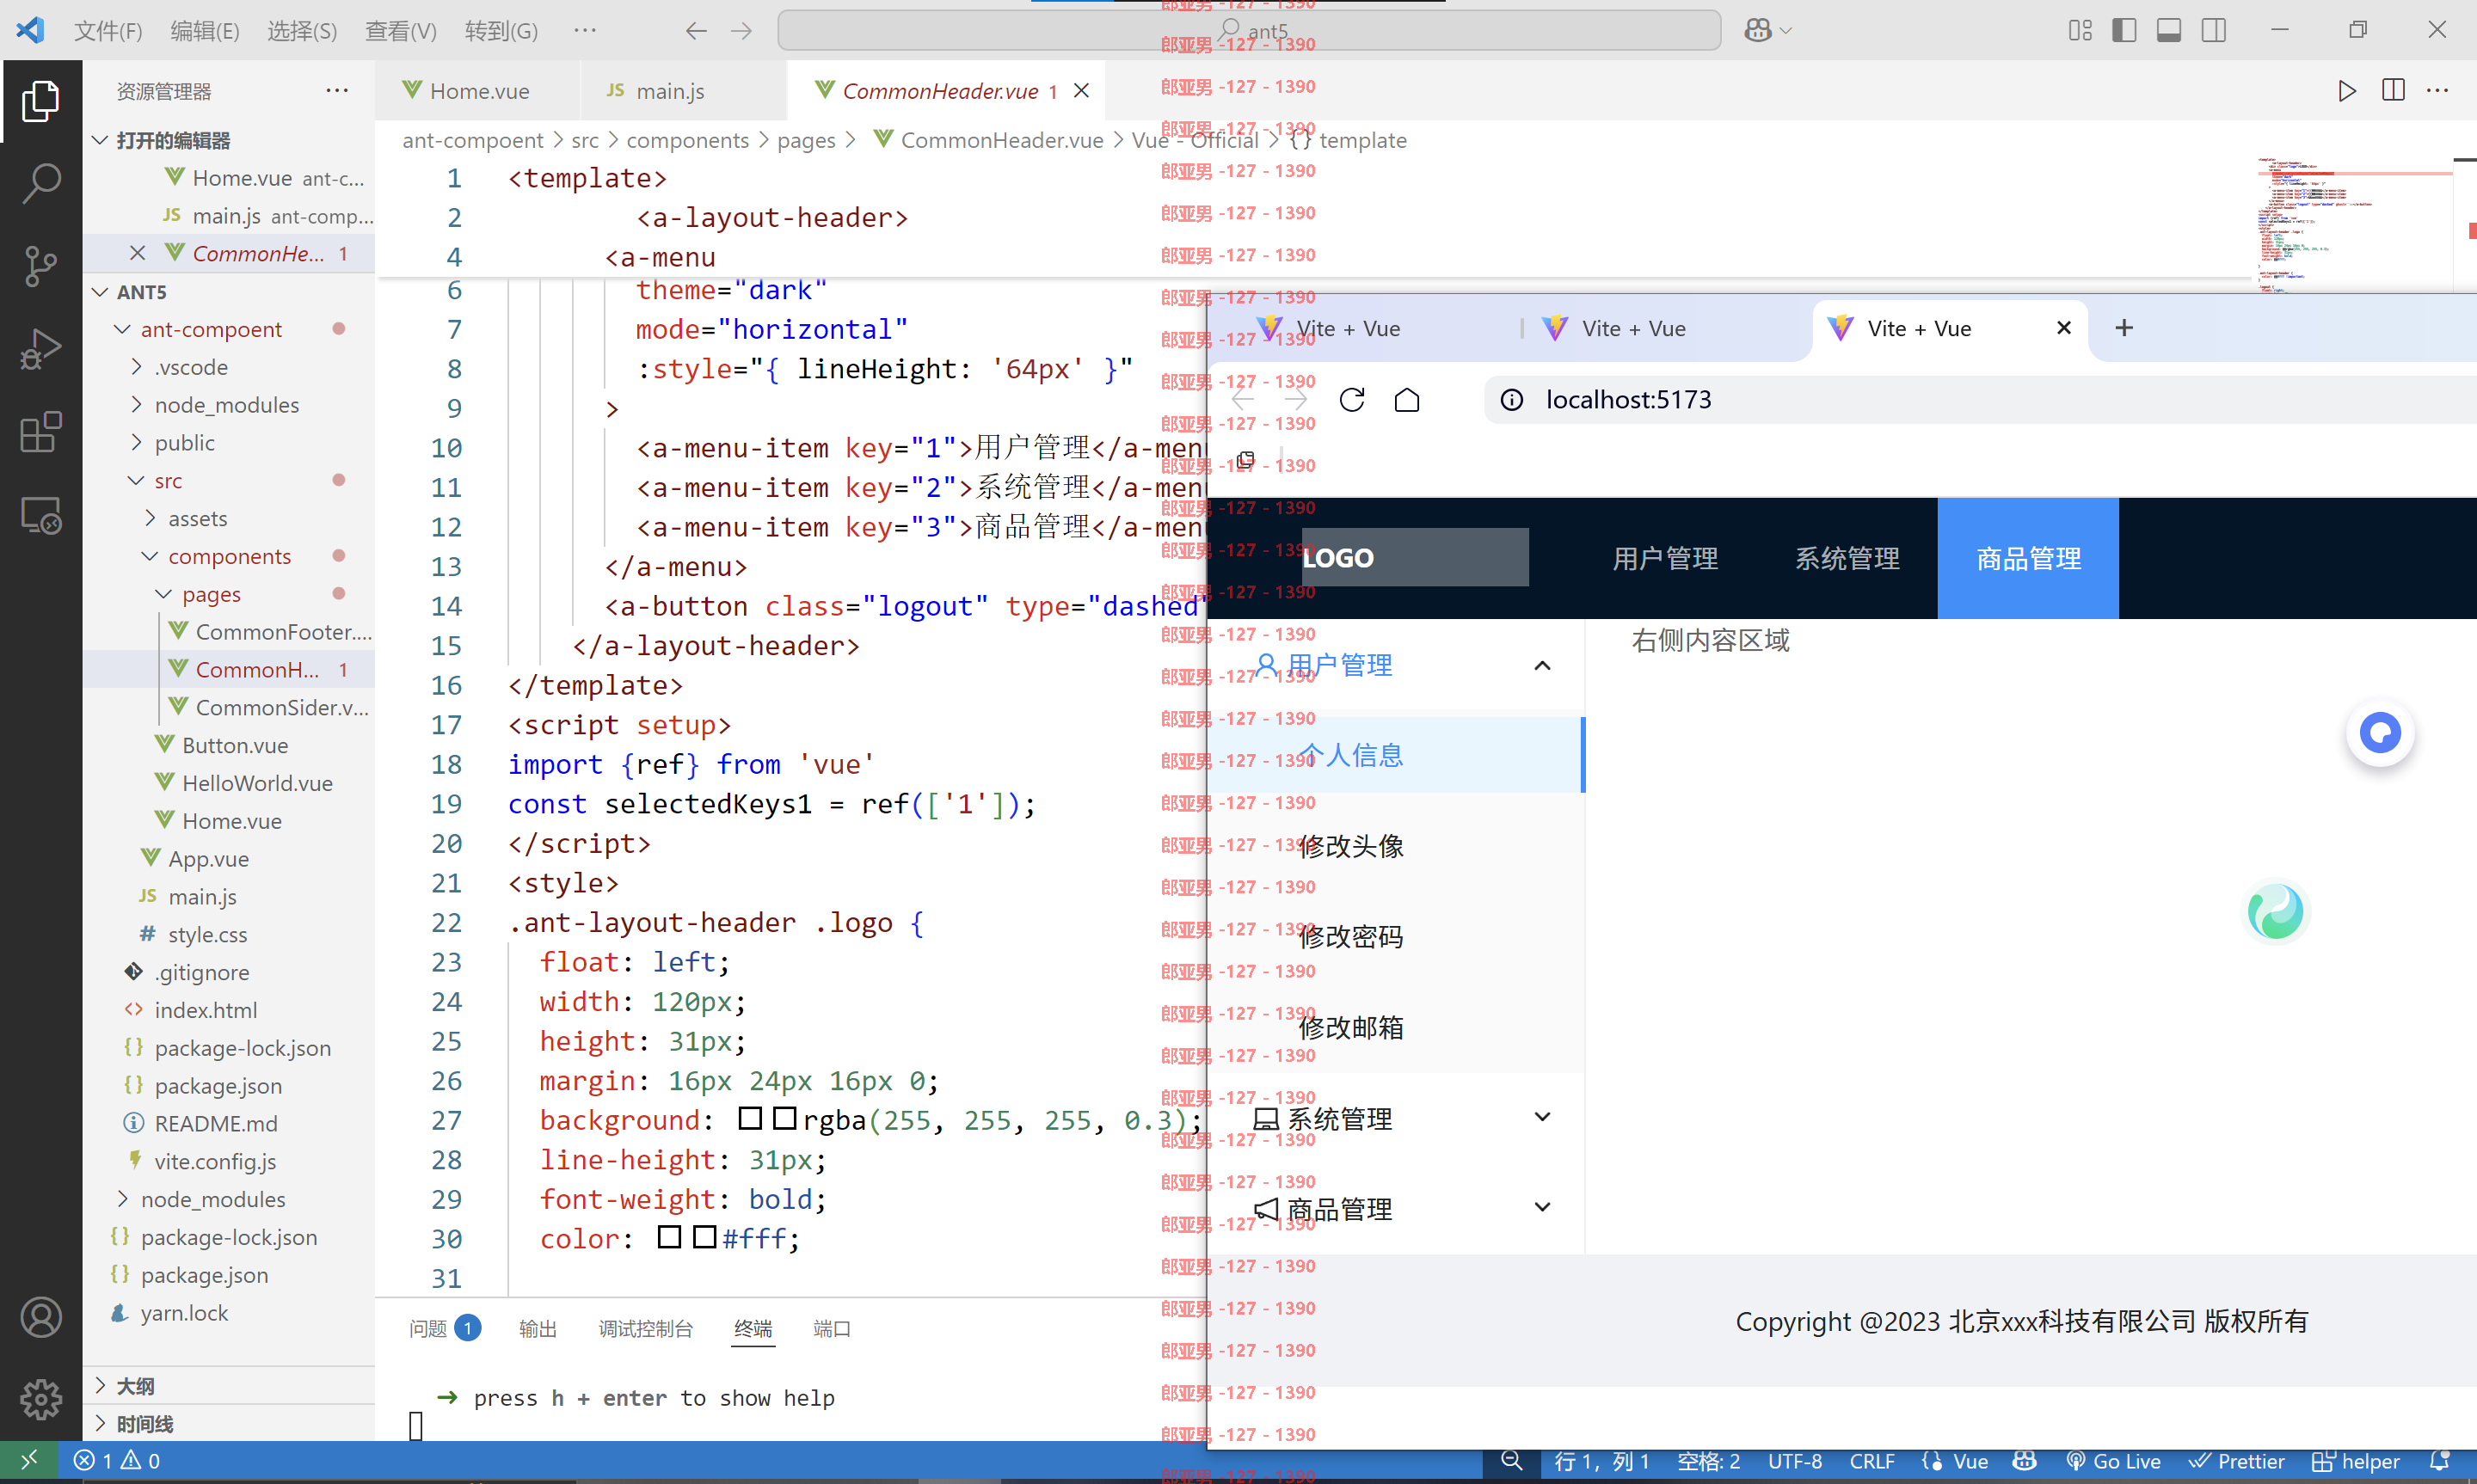The width and height of the screenshot is (2477, 1484).
Task: Customize layout icon in title bar
Action: 2080,31
